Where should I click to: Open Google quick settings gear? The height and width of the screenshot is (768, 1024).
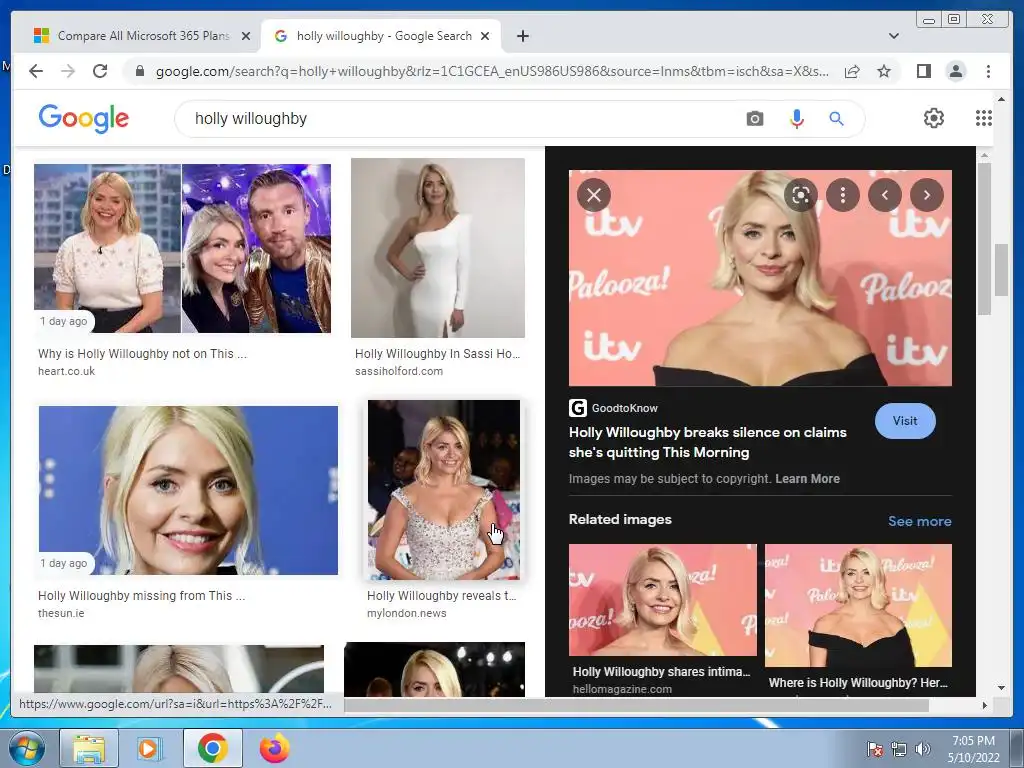tap(934, 118)
